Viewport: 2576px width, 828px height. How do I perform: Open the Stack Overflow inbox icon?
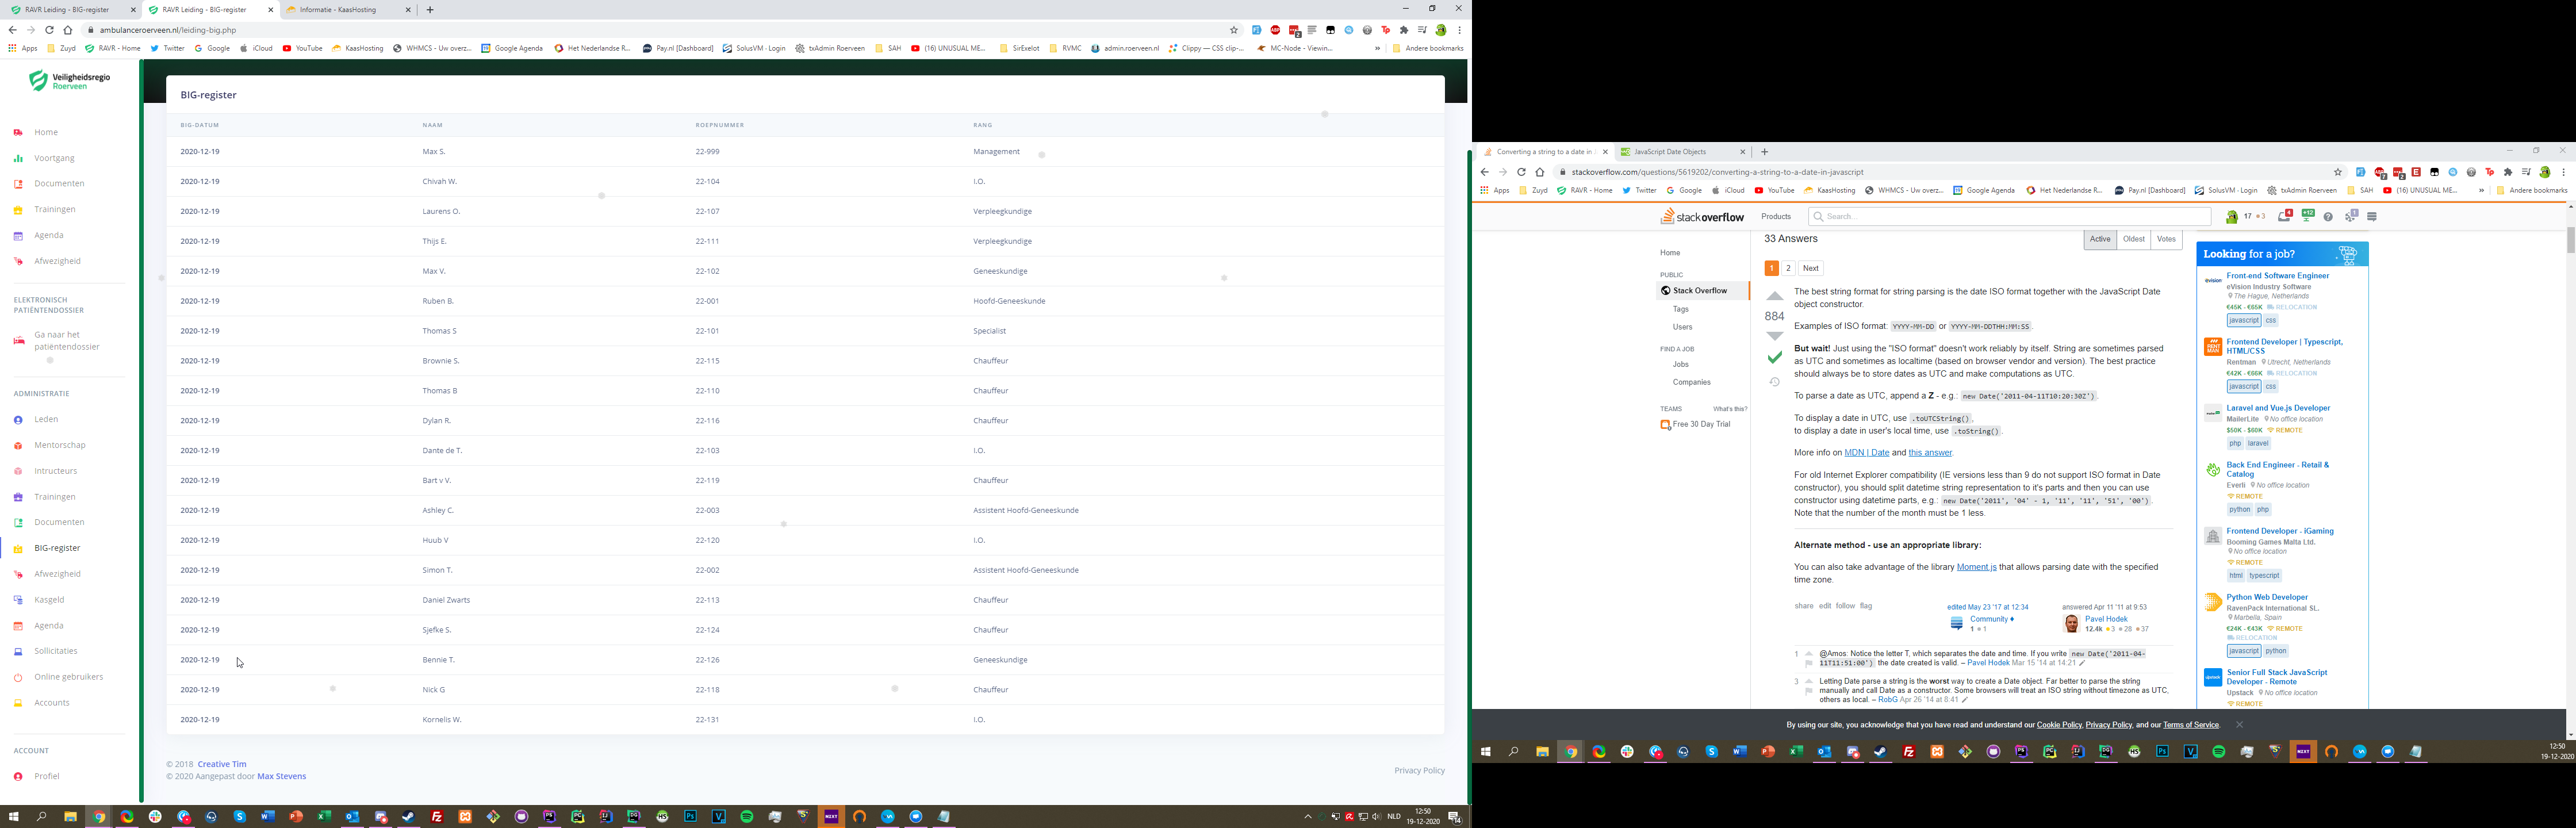coord(2284,216)
